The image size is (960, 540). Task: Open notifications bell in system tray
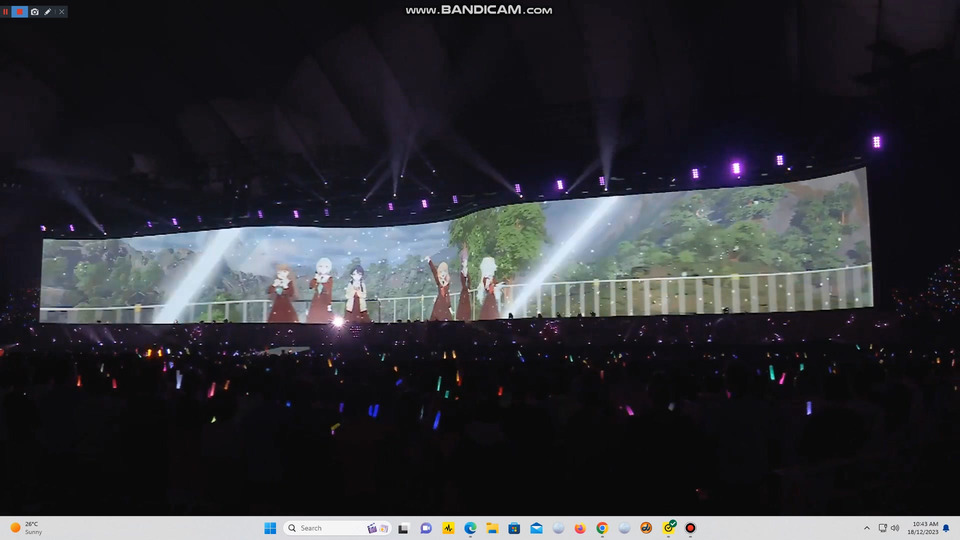click(946, 528)
